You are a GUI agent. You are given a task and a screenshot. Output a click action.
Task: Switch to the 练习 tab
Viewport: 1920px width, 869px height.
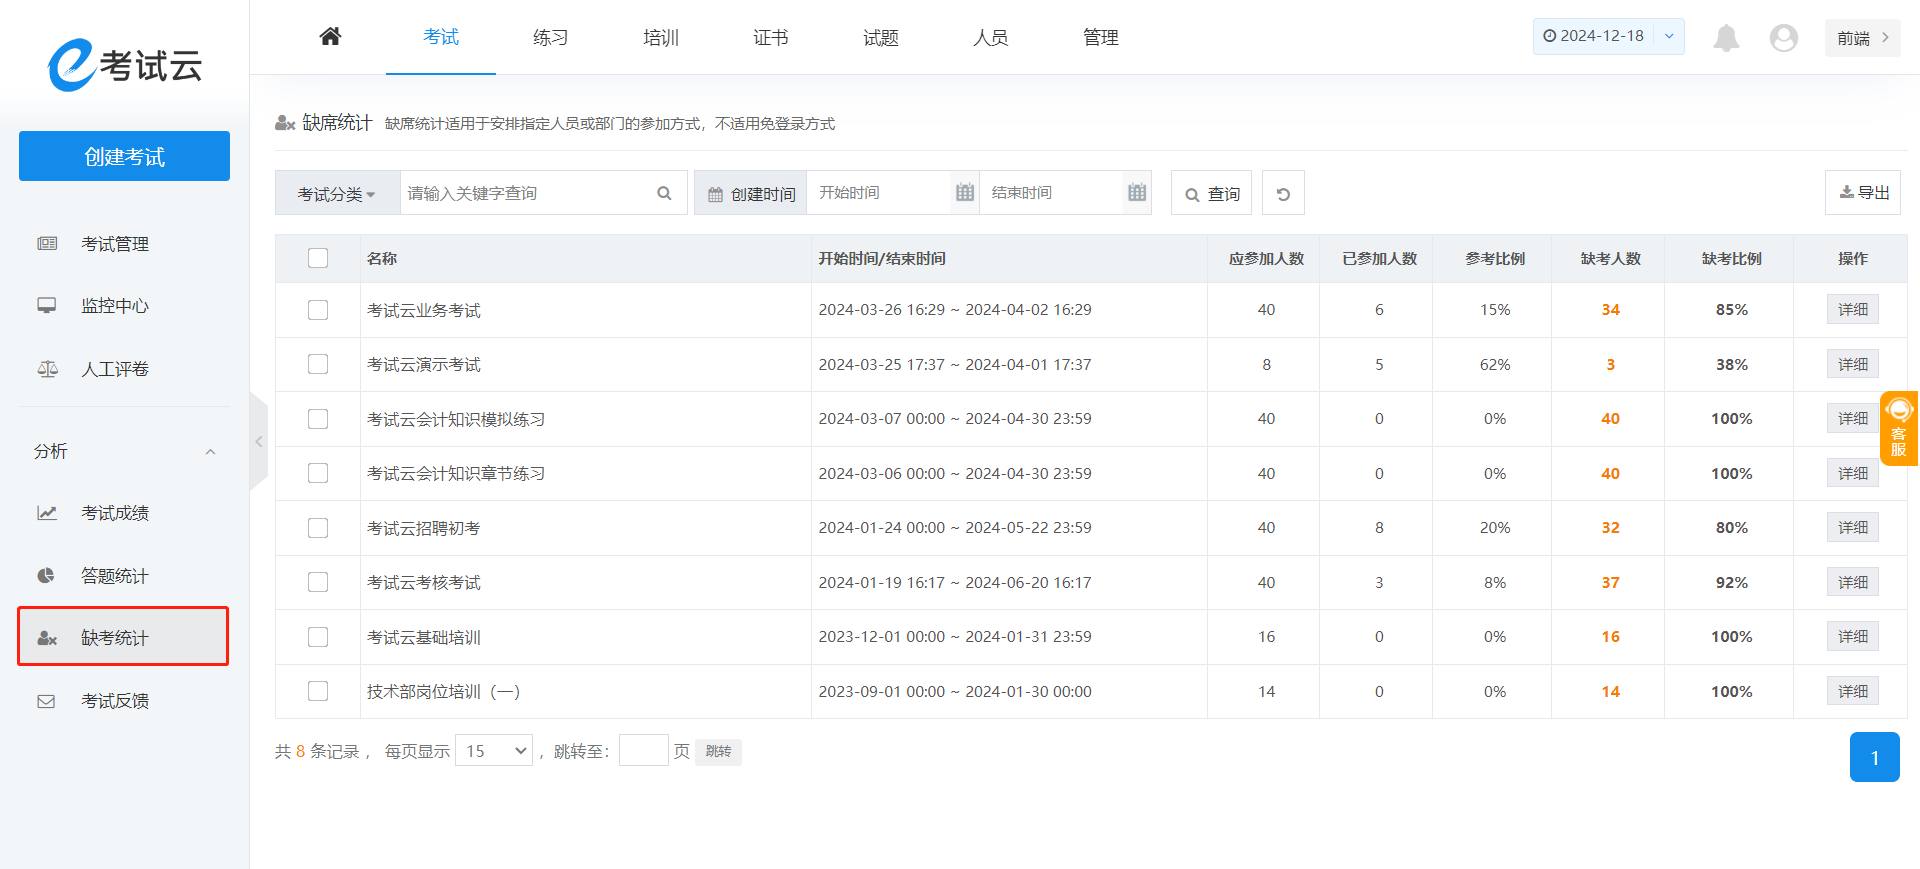pos(550,38)
